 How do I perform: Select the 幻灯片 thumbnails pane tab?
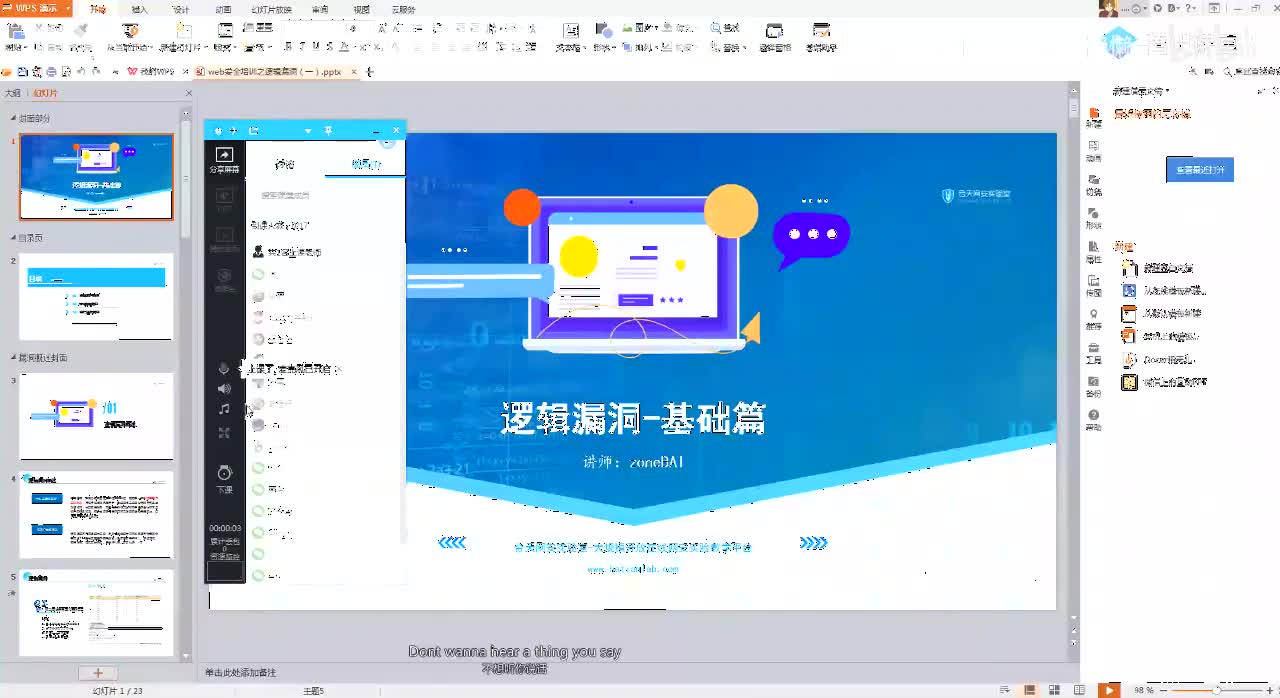45,93
